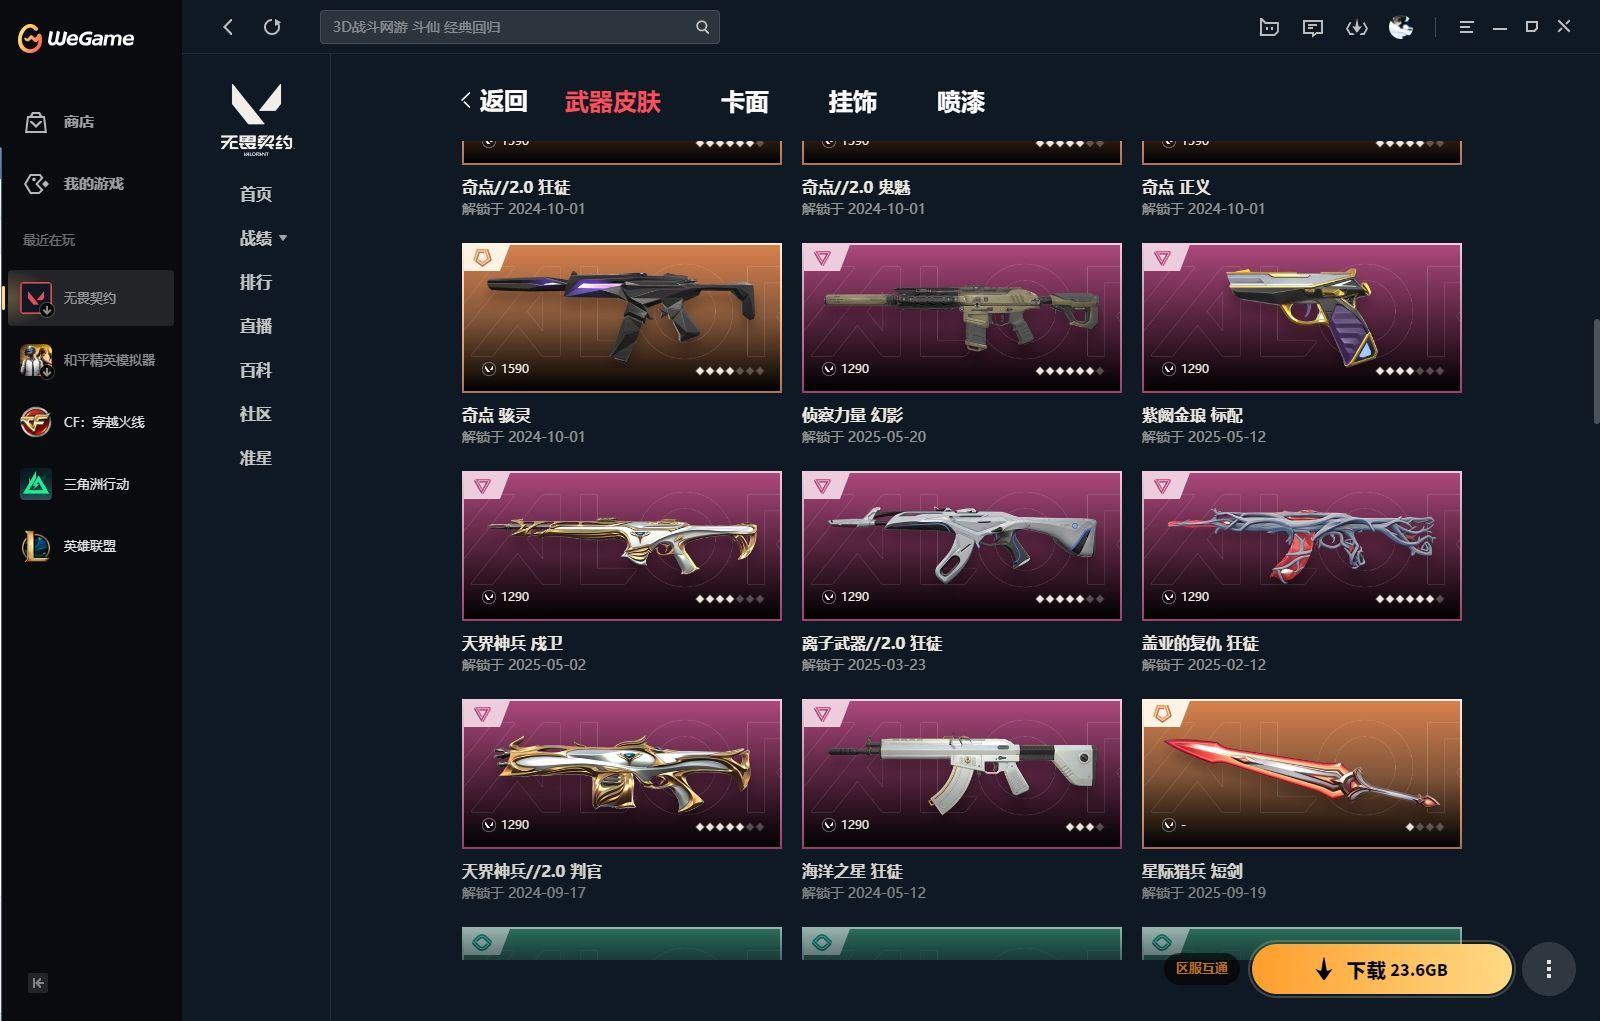Click the refresh icon in top bar
This screenshot has height=1021, width=1600.
(272, 27)
